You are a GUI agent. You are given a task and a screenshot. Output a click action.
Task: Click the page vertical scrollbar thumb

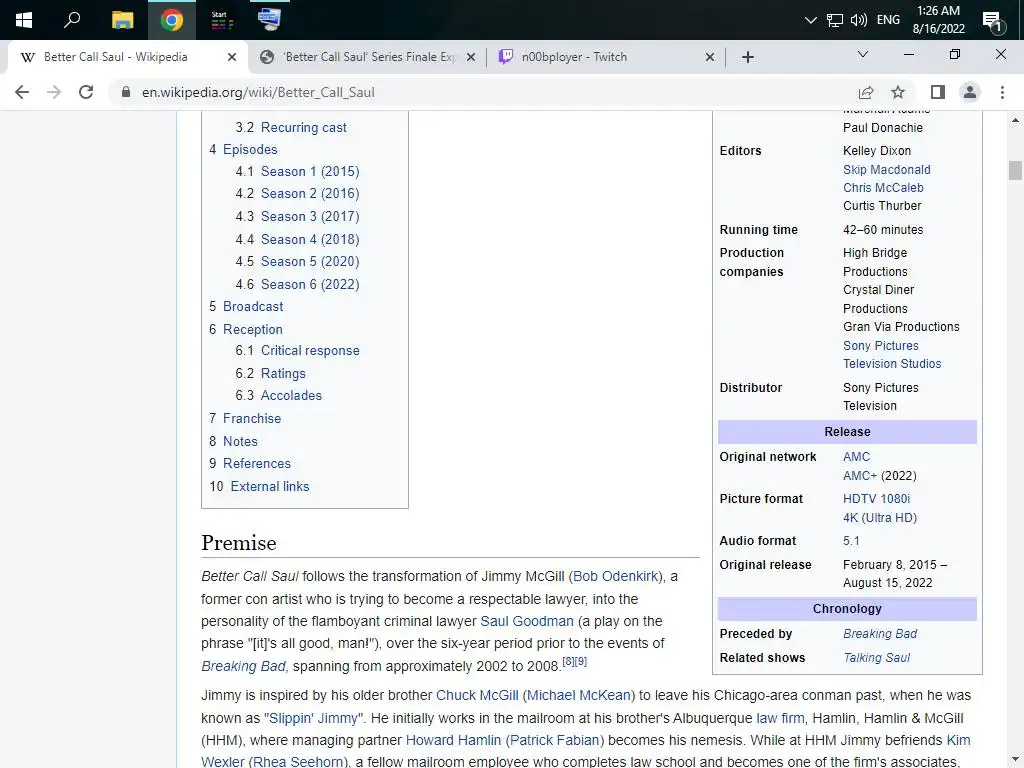coord(1015,170)
